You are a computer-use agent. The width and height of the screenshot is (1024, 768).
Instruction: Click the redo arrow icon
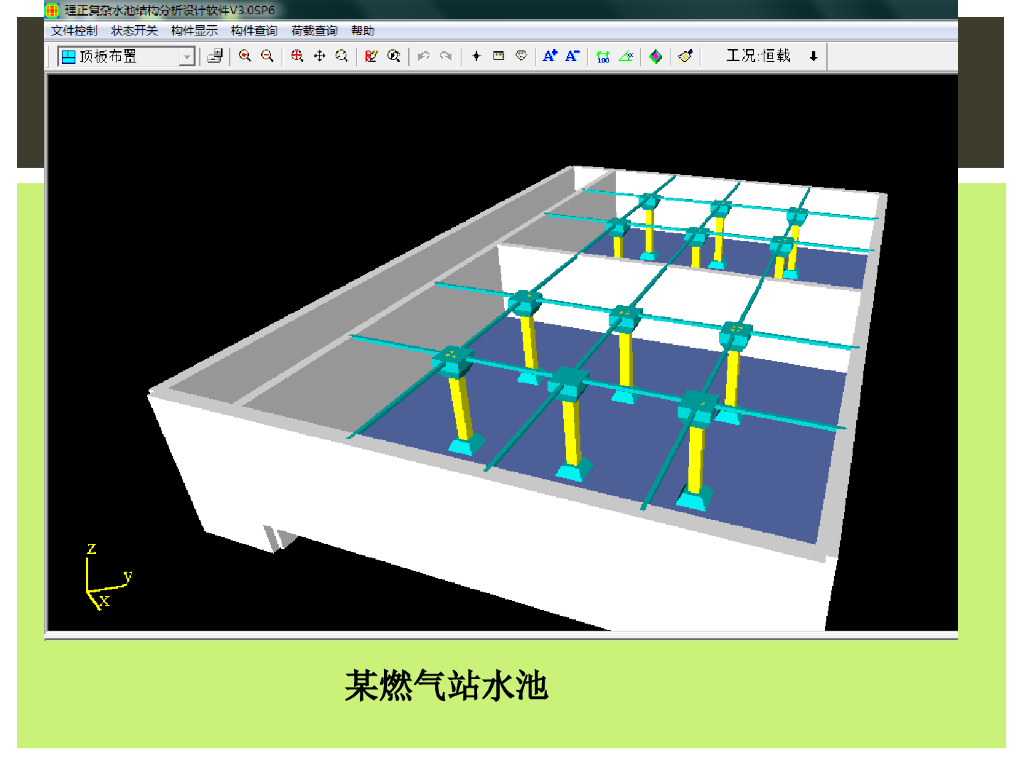(446, 56)
